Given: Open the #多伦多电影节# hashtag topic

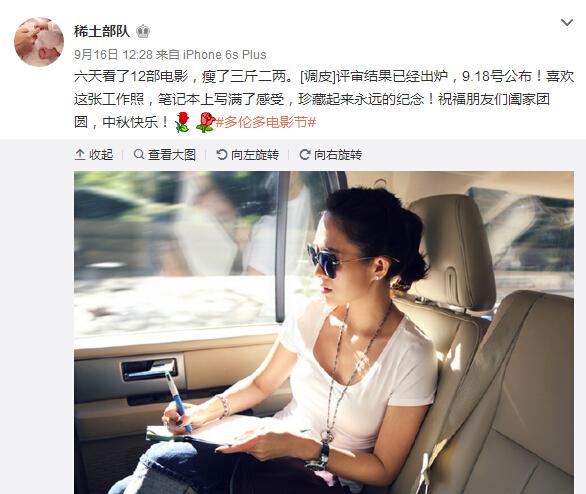Looking at the screenshot, I should pyautogui.click(x=266, y=122).
